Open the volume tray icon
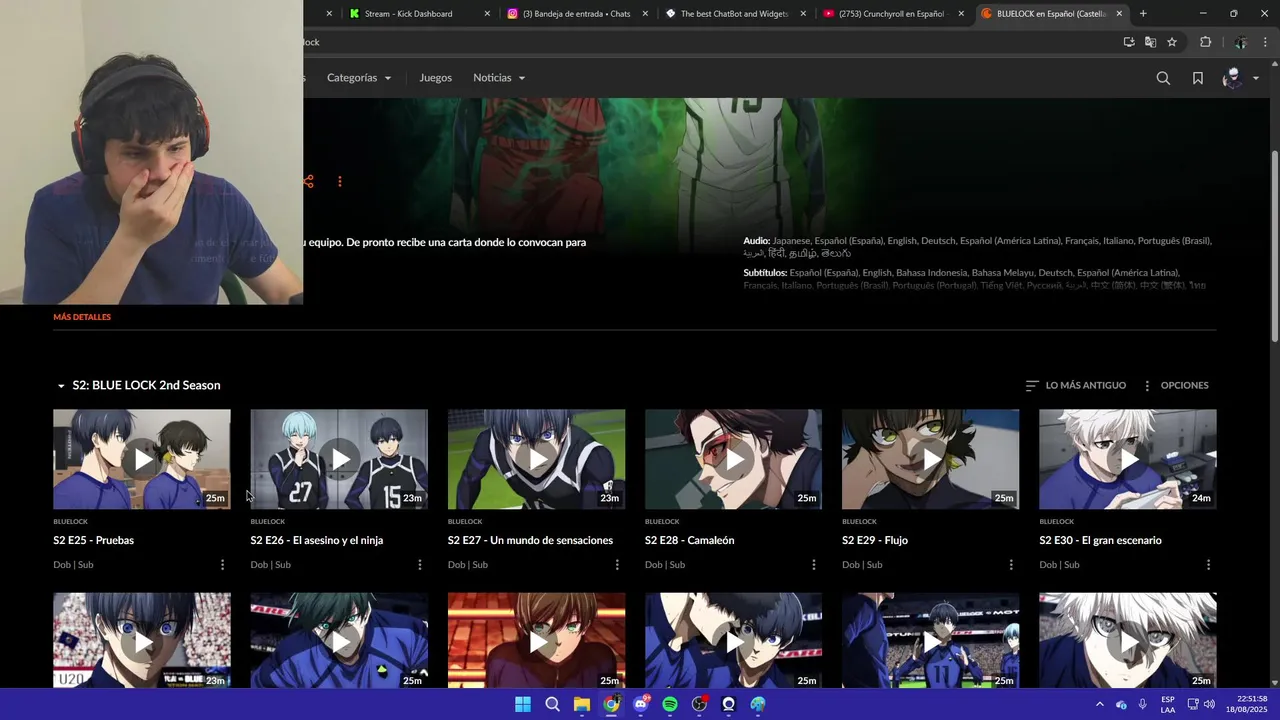The width and height of the screenshot is (1280, 720). [x=1209, y=704]
